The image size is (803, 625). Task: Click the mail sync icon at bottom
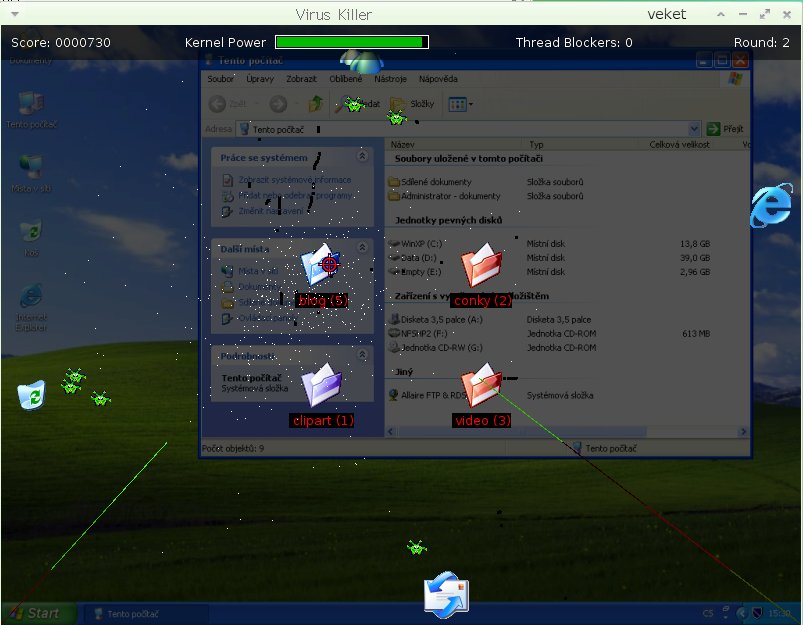447,595
